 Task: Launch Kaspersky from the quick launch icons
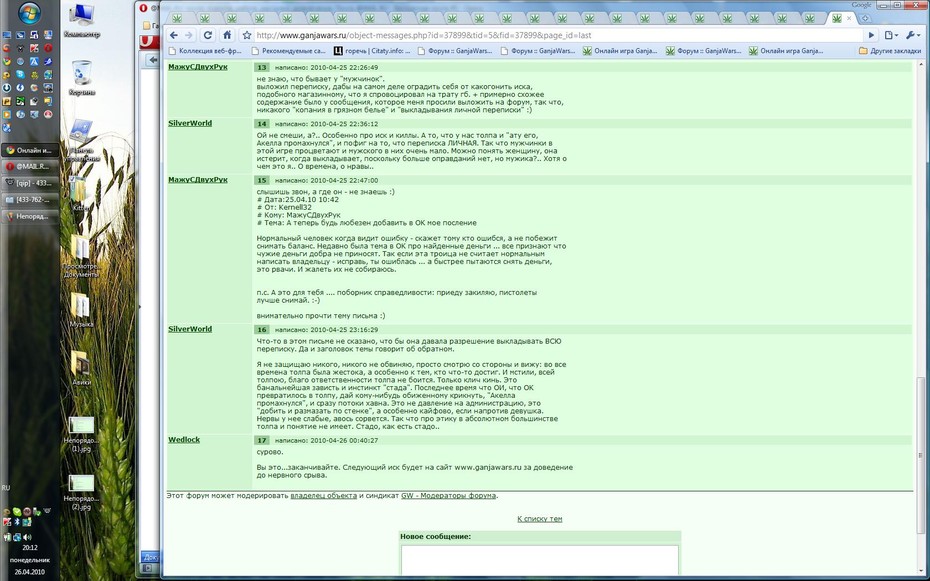click(x=34, y=48)
